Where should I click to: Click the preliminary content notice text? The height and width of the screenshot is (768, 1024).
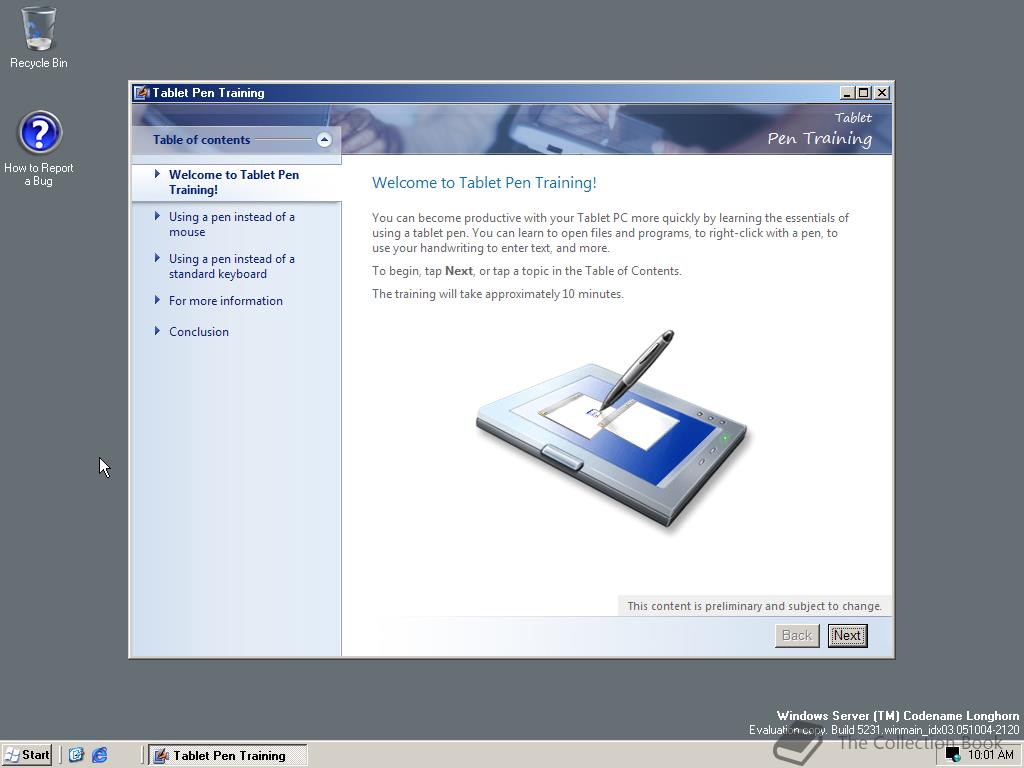754,606
